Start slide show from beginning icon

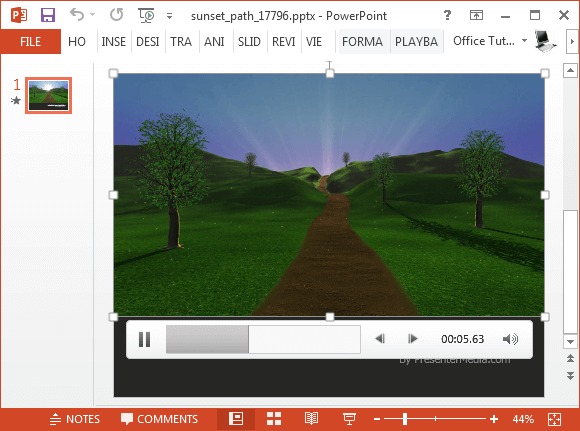click(146, 15)
